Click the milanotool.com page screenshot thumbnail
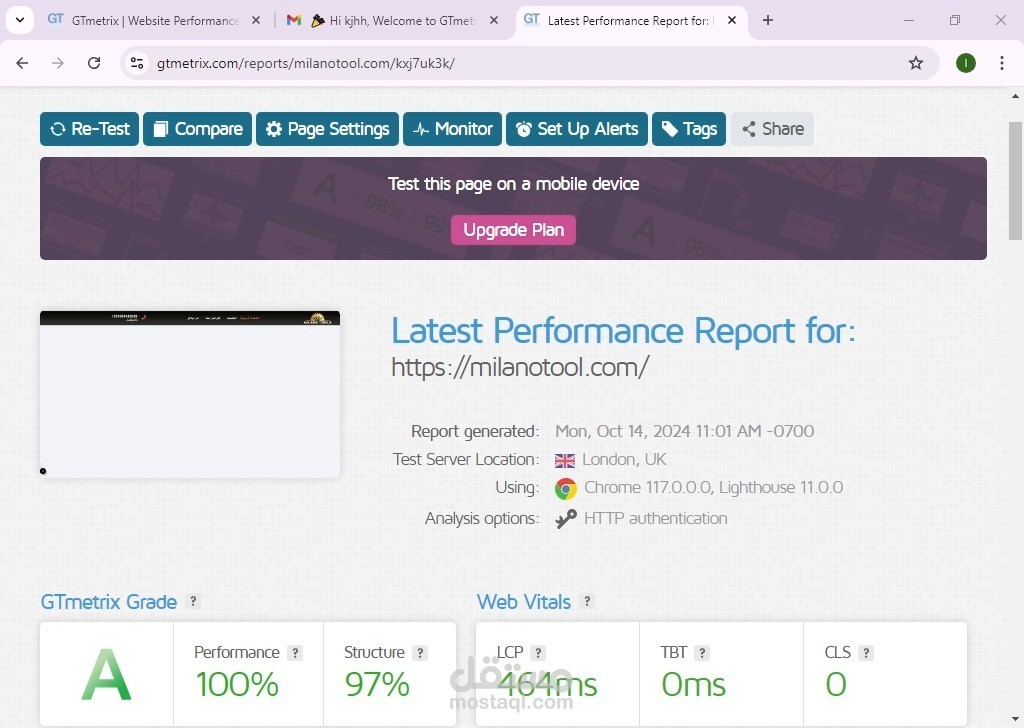Image resolution: width=1024 pixels, height=728 pixels. click(190, 394)
